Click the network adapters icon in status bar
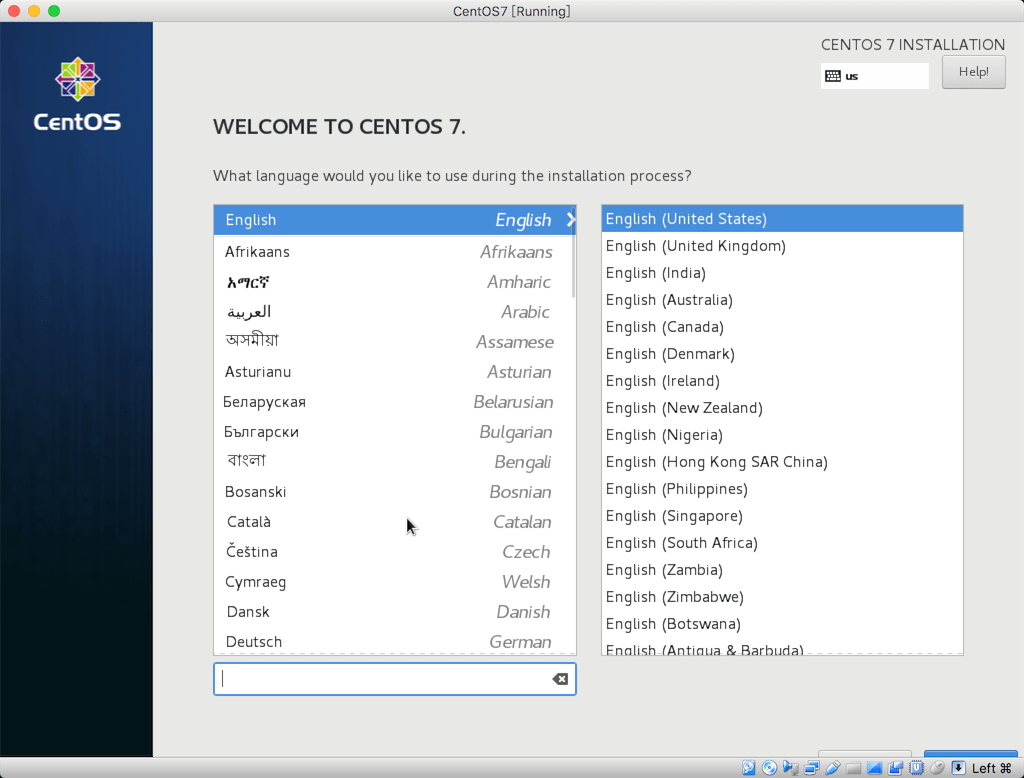This screenshot has height=778, width=1024. [812, 768]
